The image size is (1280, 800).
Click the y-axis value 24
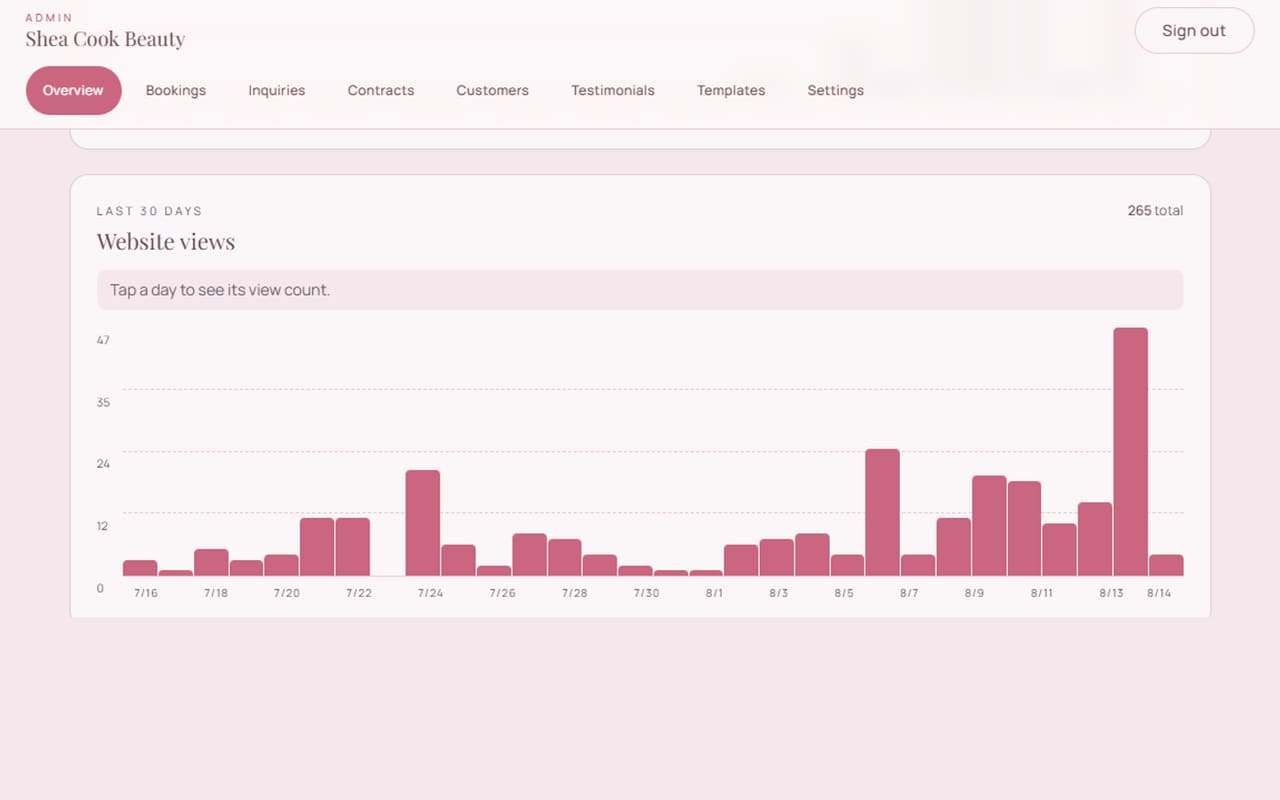point(103,464)
